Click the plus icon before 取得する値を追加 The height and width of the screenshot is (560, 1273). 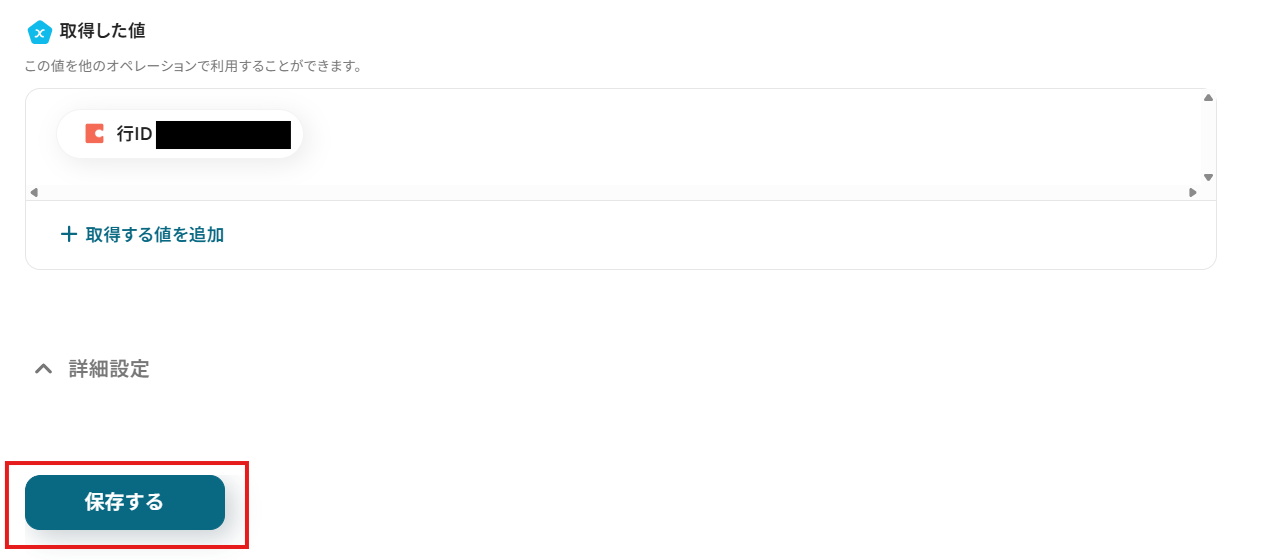coord(69,235)
